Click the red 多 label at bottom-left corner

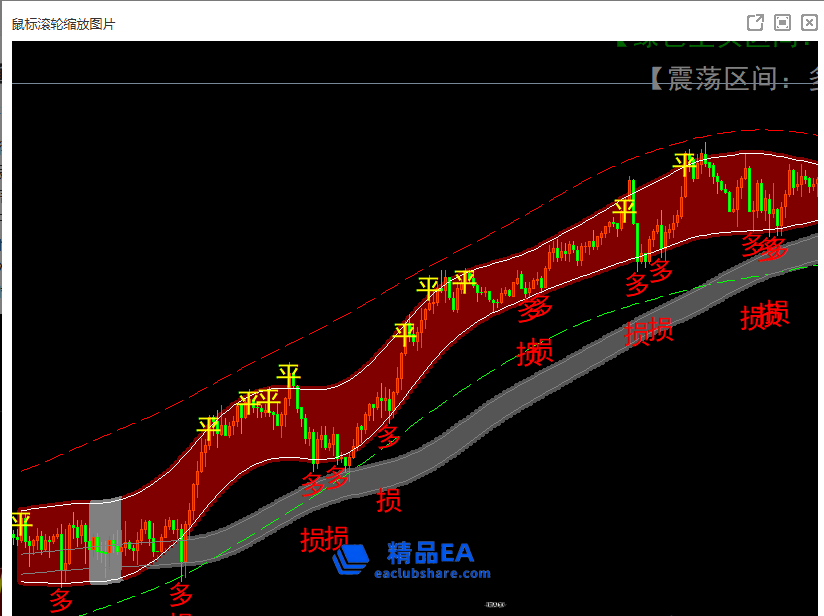(61, 600)
